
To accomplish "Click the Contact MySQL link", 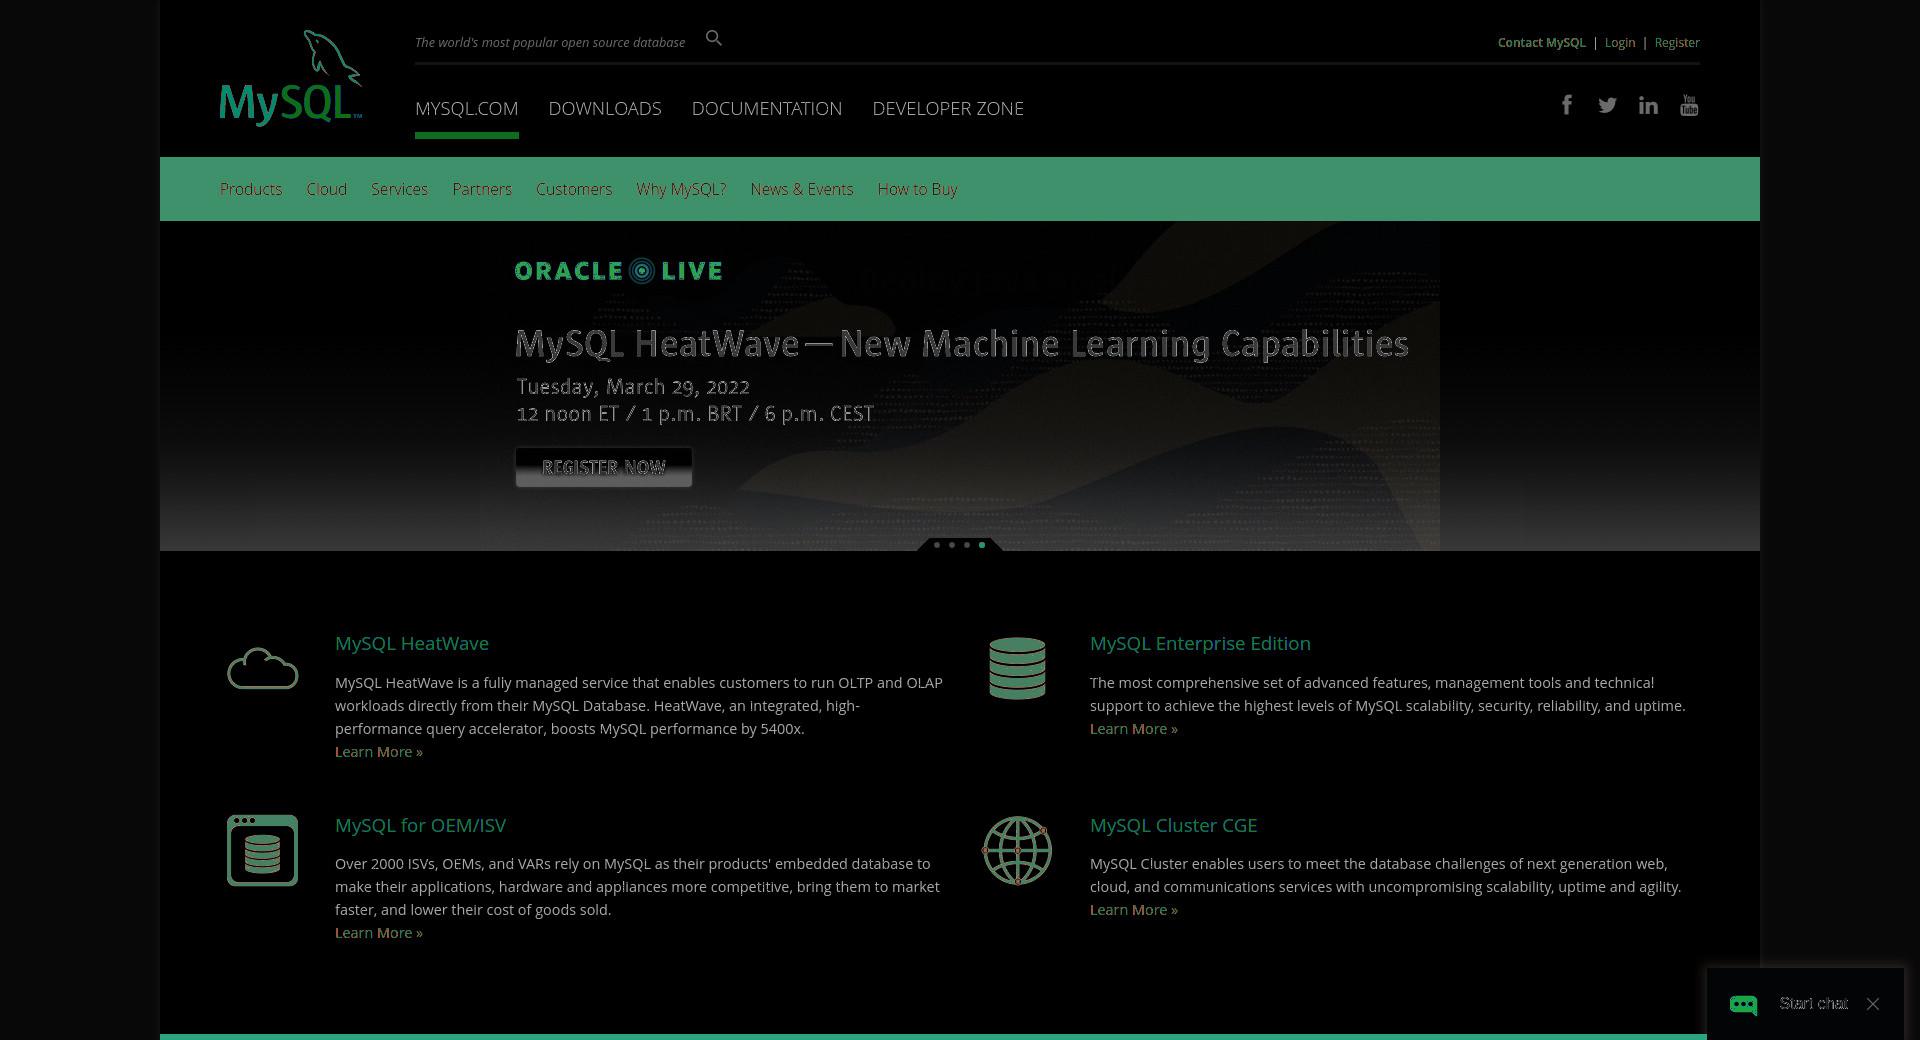I will (x=1541, y=42).
